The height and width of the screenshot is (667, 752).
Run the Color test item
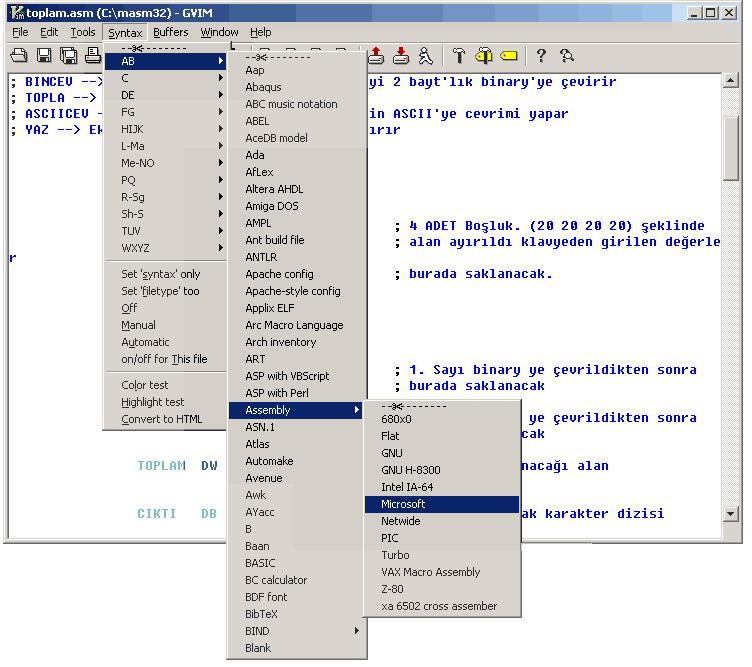coord(165,385)
